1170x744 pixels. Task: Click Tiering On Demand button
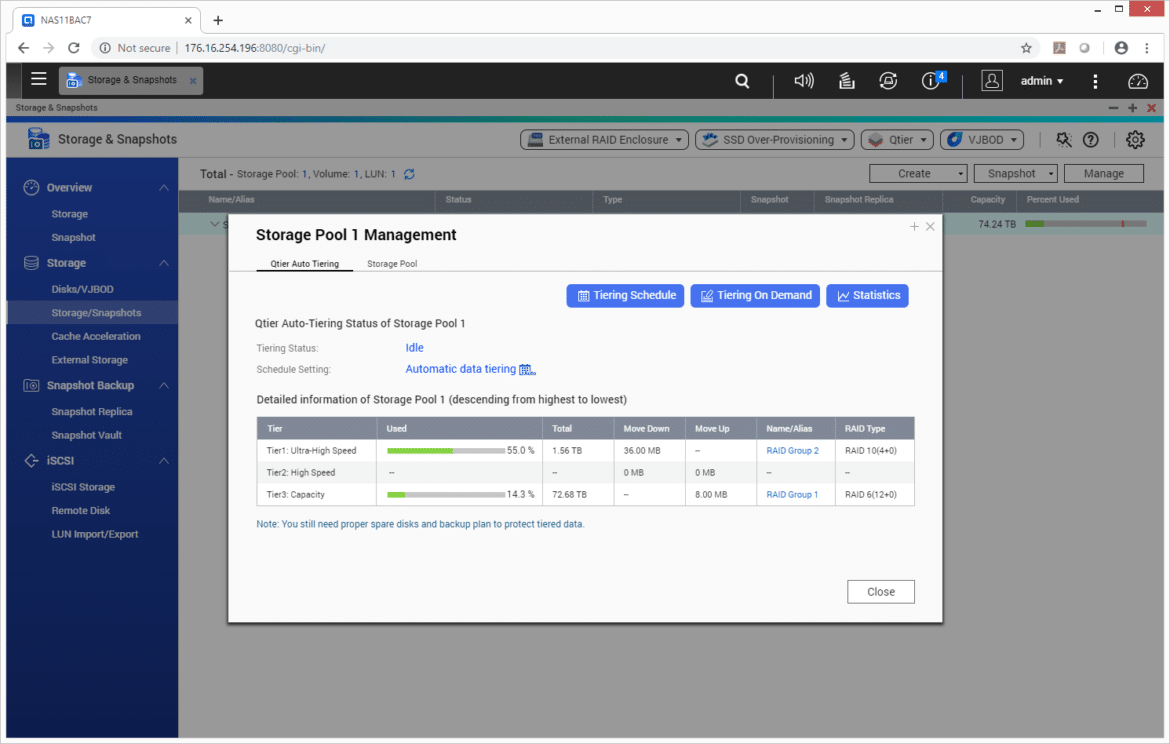point(755,296)
